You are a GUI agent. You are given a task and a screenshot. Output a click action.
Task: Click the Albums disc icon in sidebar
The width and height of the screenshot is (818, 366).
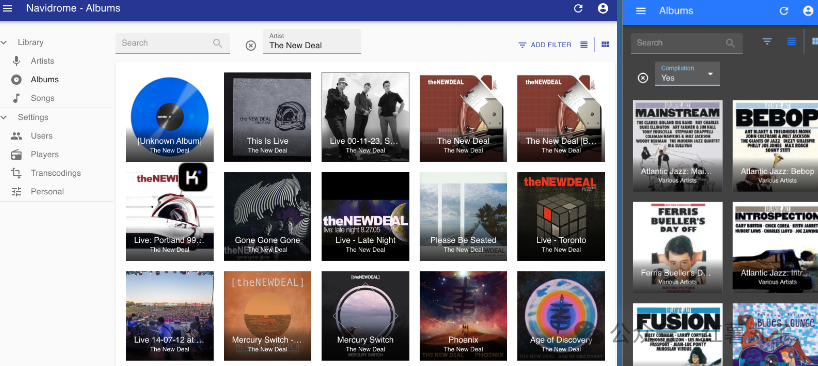17,80
